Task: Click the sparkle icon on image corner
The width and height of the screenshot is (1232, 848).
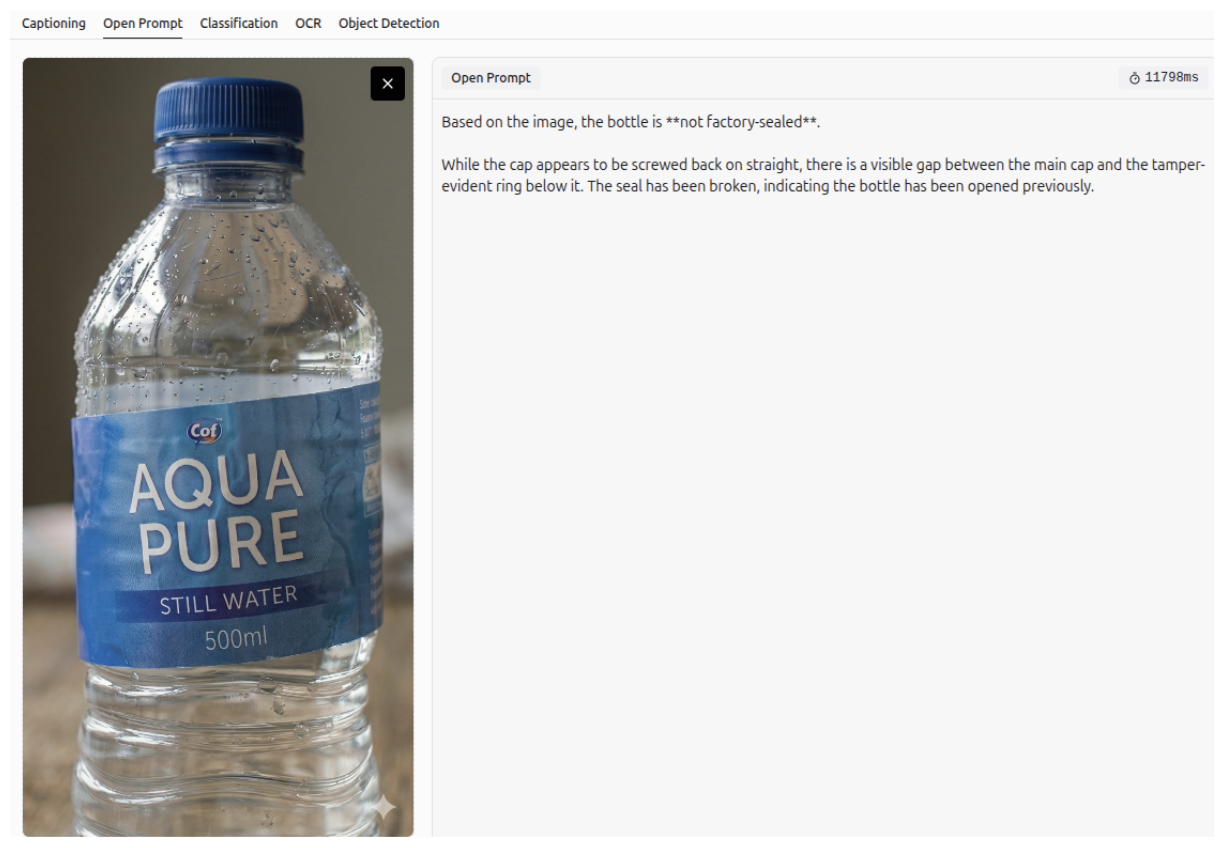Action: click(x=383, y=809)
